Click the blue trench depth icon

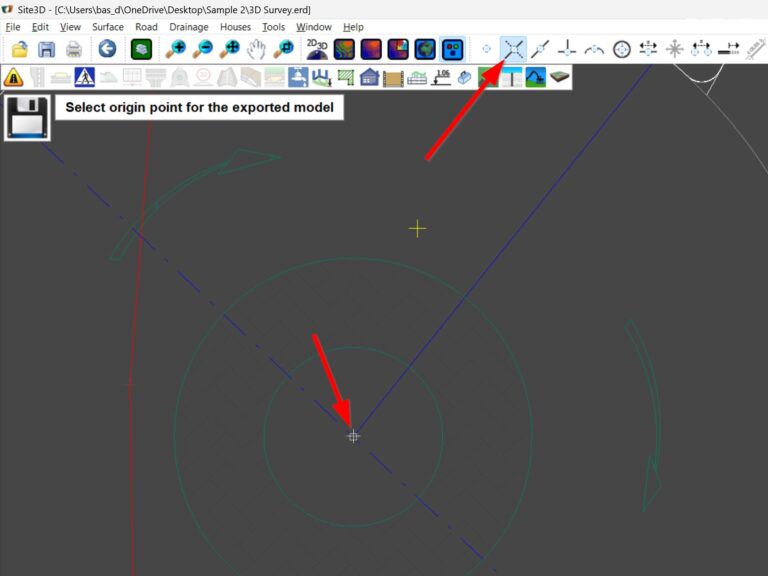pyautogui.click(x=322, y=77)
